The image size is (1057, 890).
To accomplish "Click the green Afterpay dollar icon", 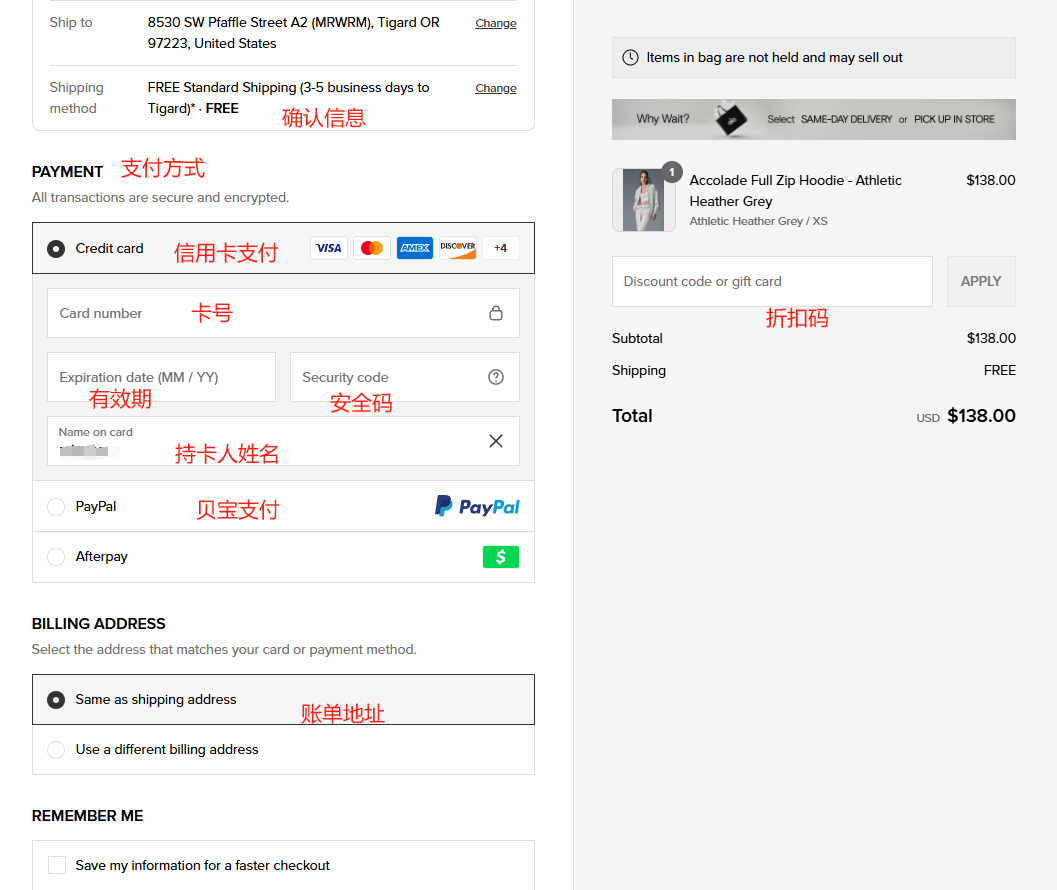I will [501, 557].
